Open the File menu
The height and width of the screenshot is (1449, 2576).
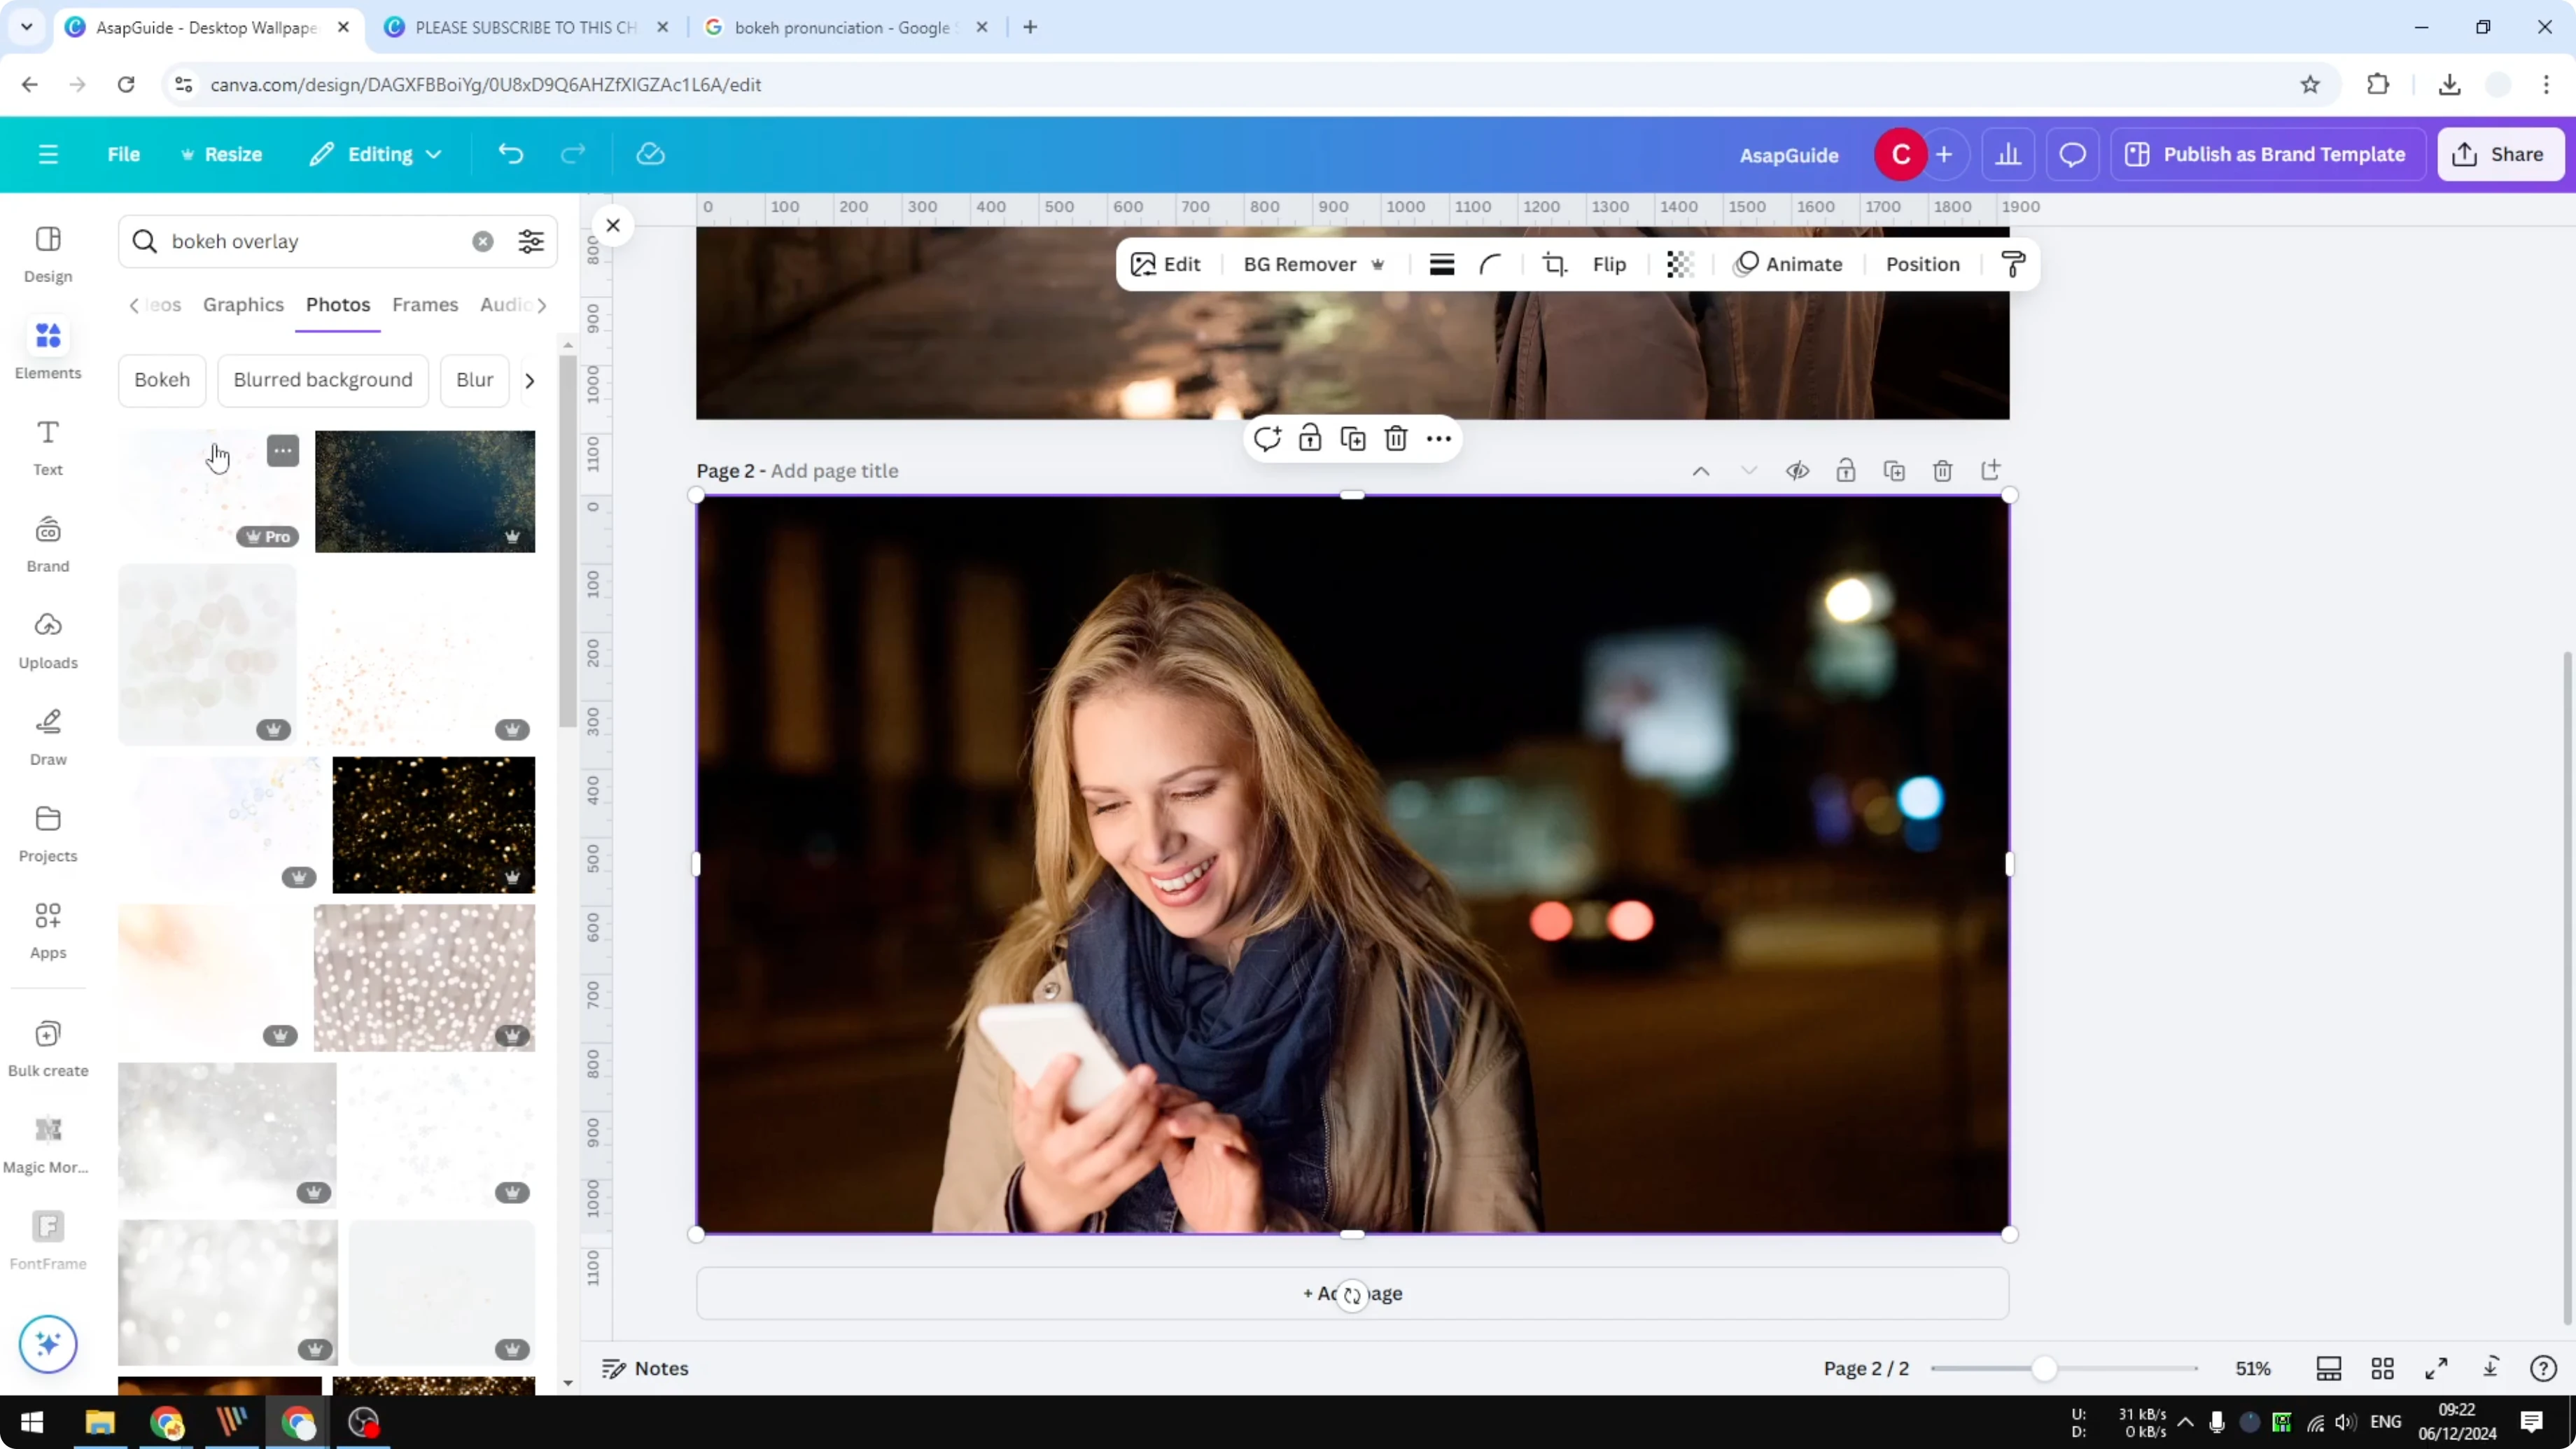click(x=124, y=154)
